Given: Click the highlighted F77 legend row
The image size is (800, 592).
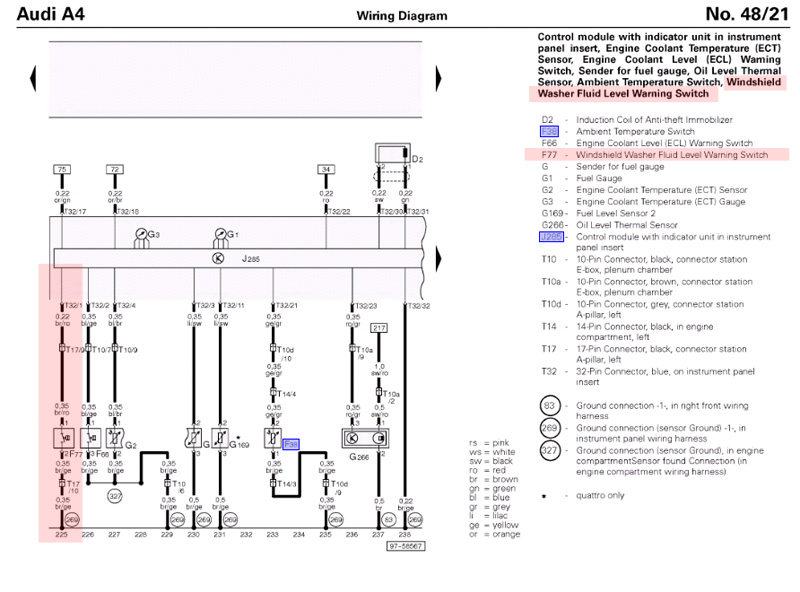Looking at the screenshot, I should click(x=650, y=155).
